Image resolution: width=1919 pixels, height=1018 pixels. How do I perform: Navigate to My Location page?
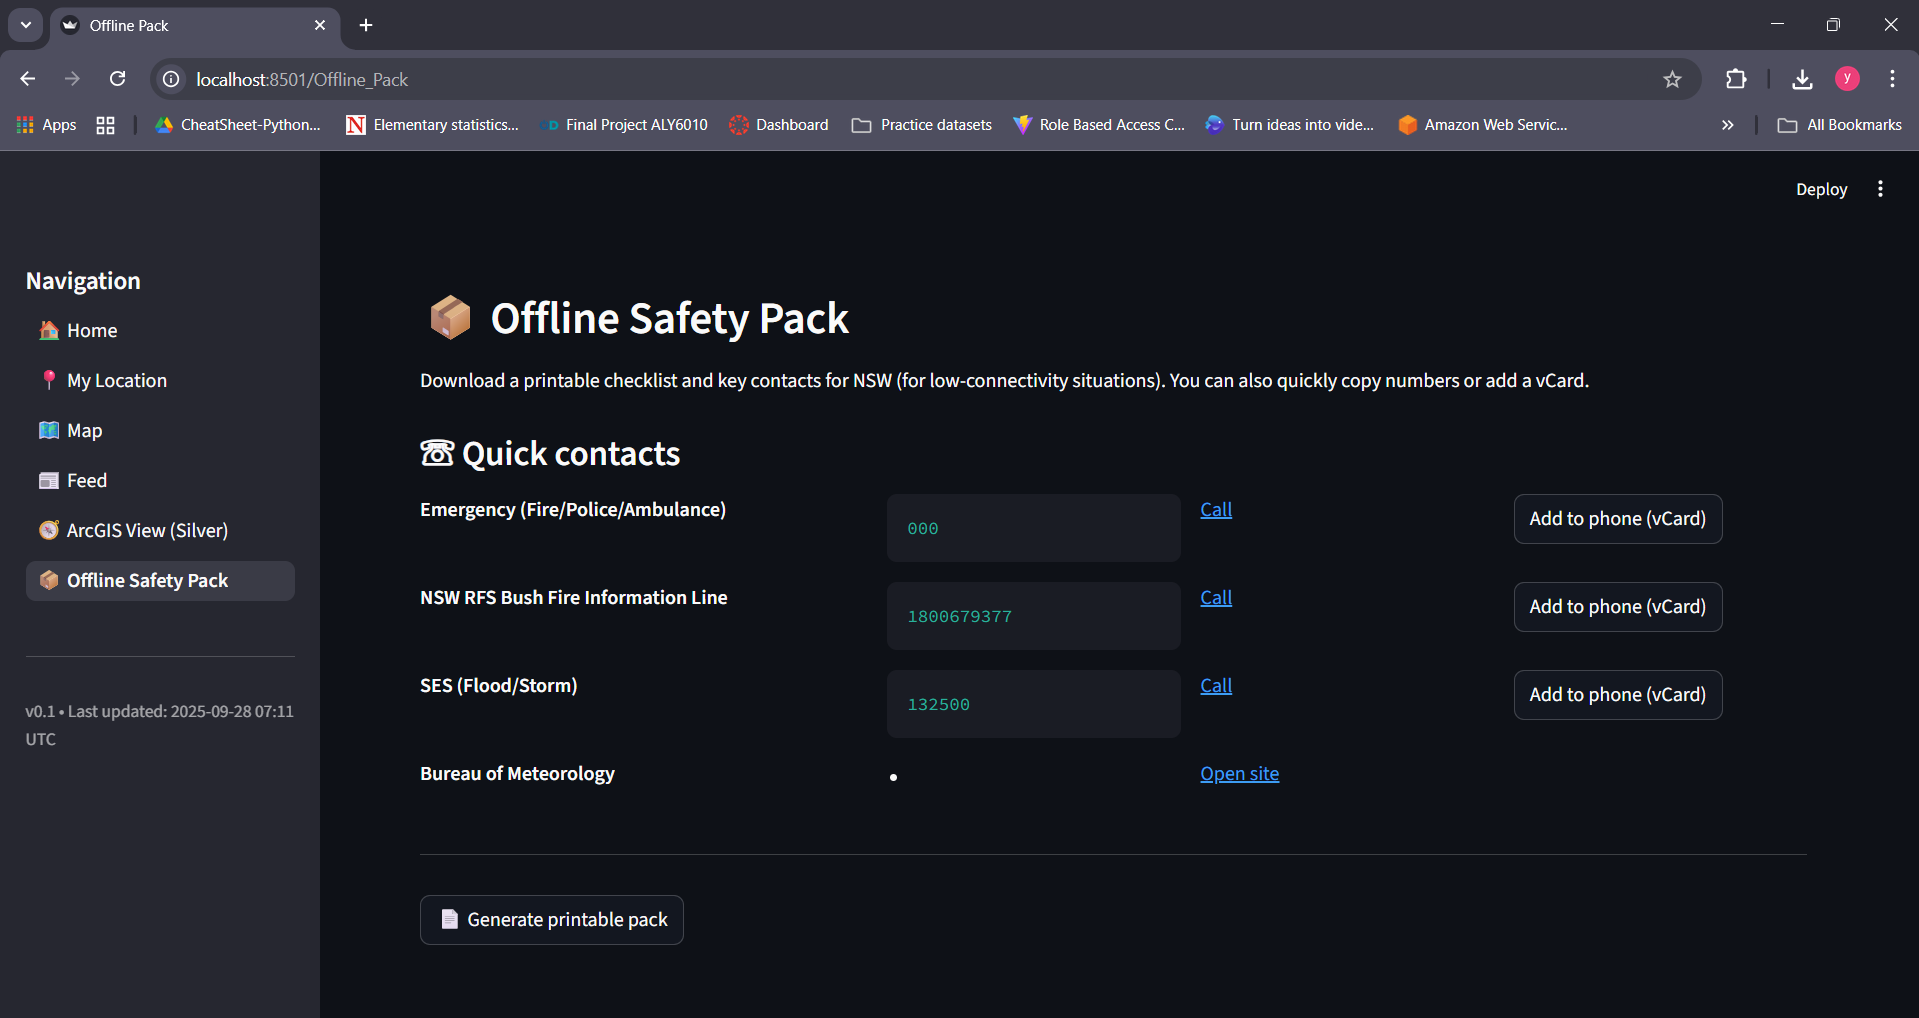(x=160, y=381)
